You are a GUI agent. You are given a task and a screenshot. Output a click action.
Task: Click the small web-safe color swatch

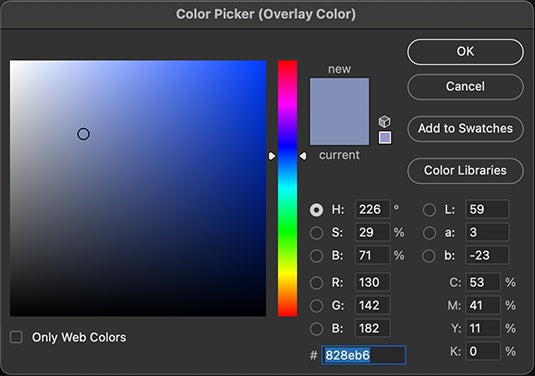point(385,138)
